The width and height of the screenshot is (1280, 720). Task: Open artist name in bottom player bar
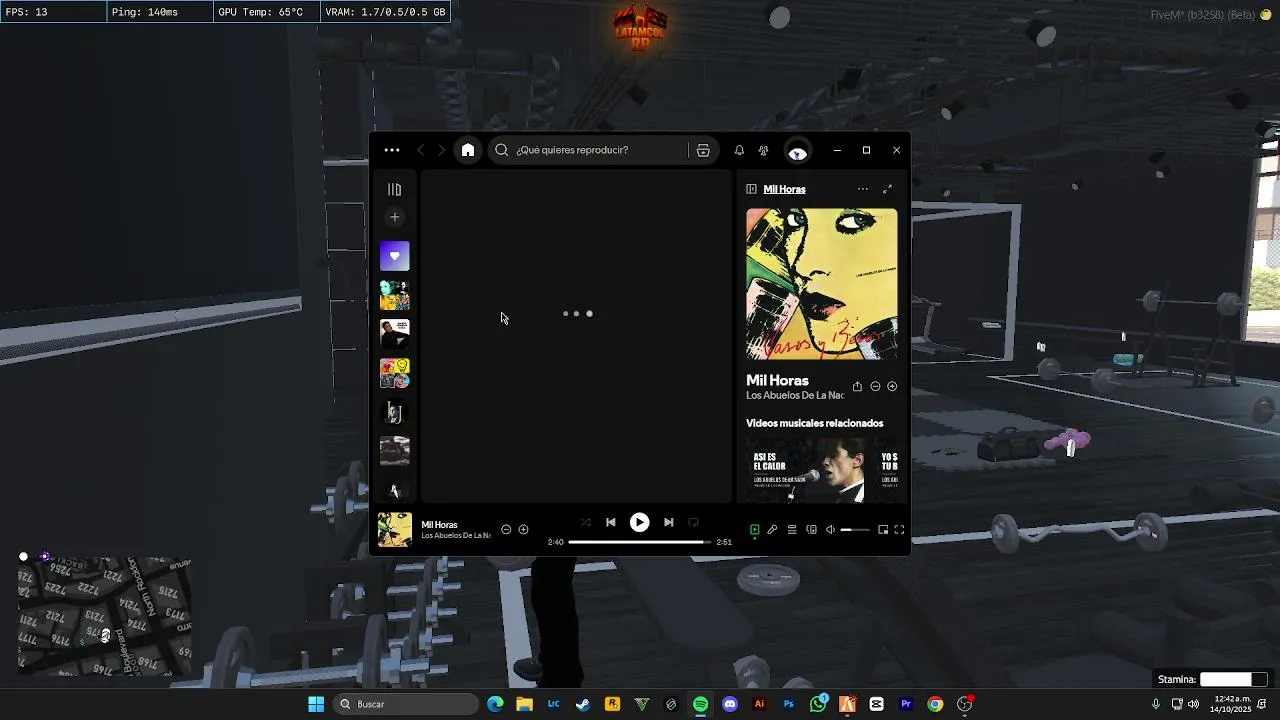[x=456, y=536]
